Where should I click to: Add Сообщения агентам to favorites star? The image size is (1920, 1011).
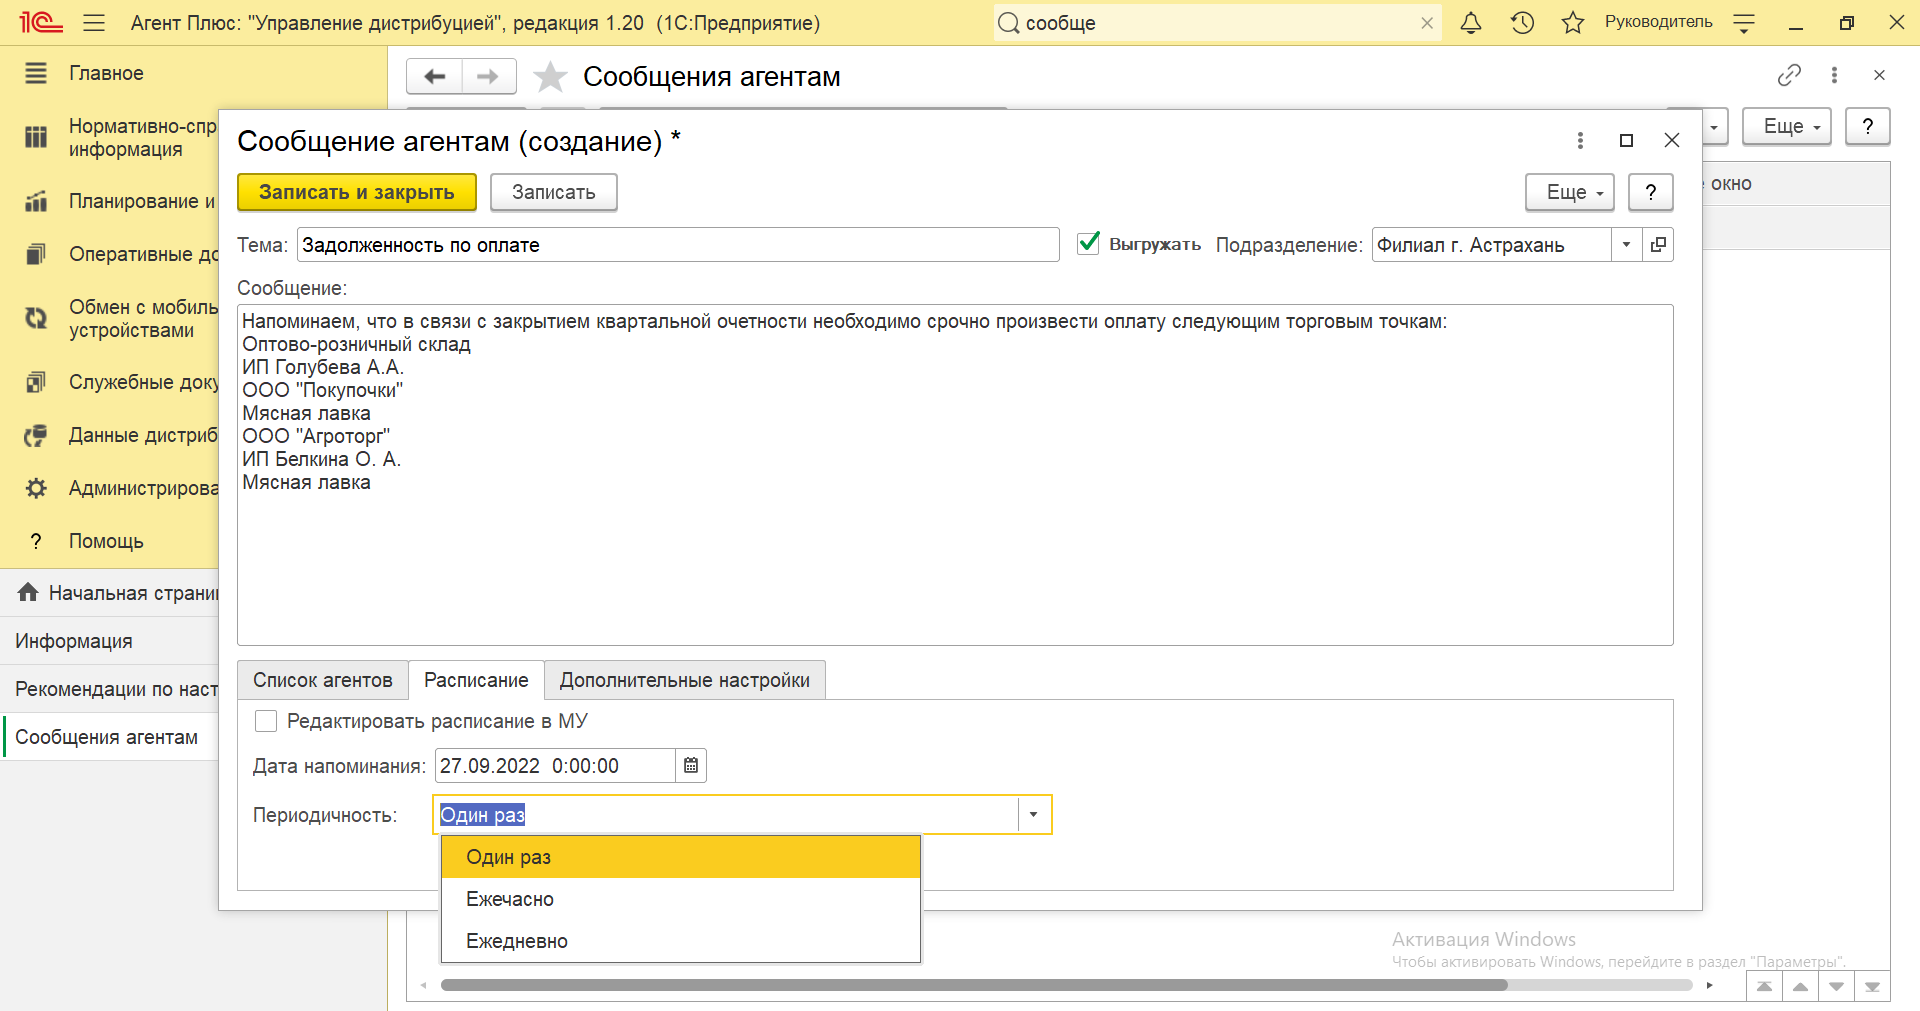(x=550, y=77)
